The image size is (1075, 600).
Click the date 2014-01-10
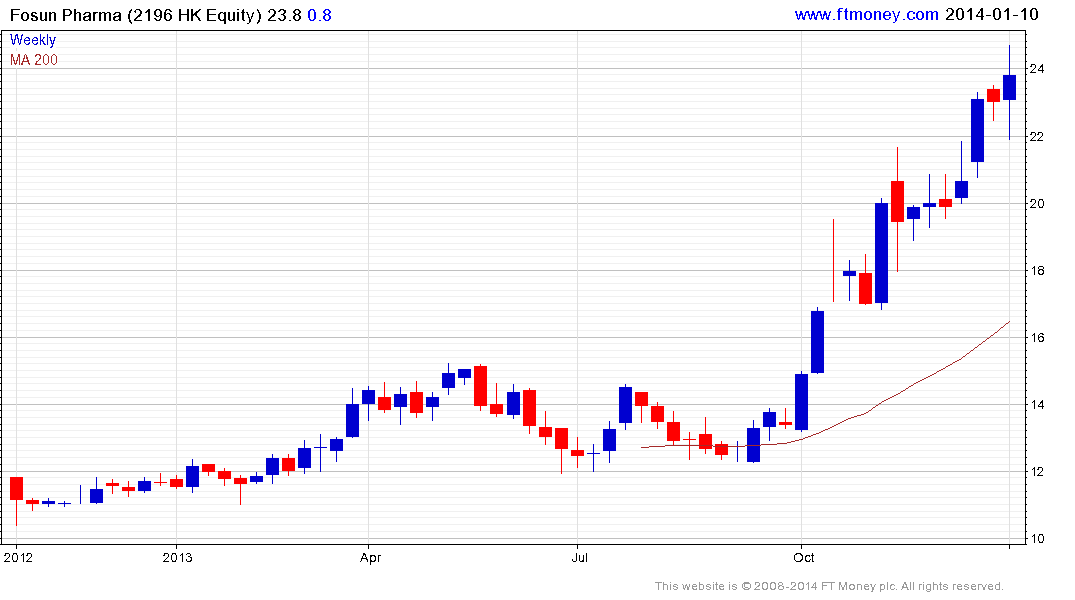click(x=991, y=14)
